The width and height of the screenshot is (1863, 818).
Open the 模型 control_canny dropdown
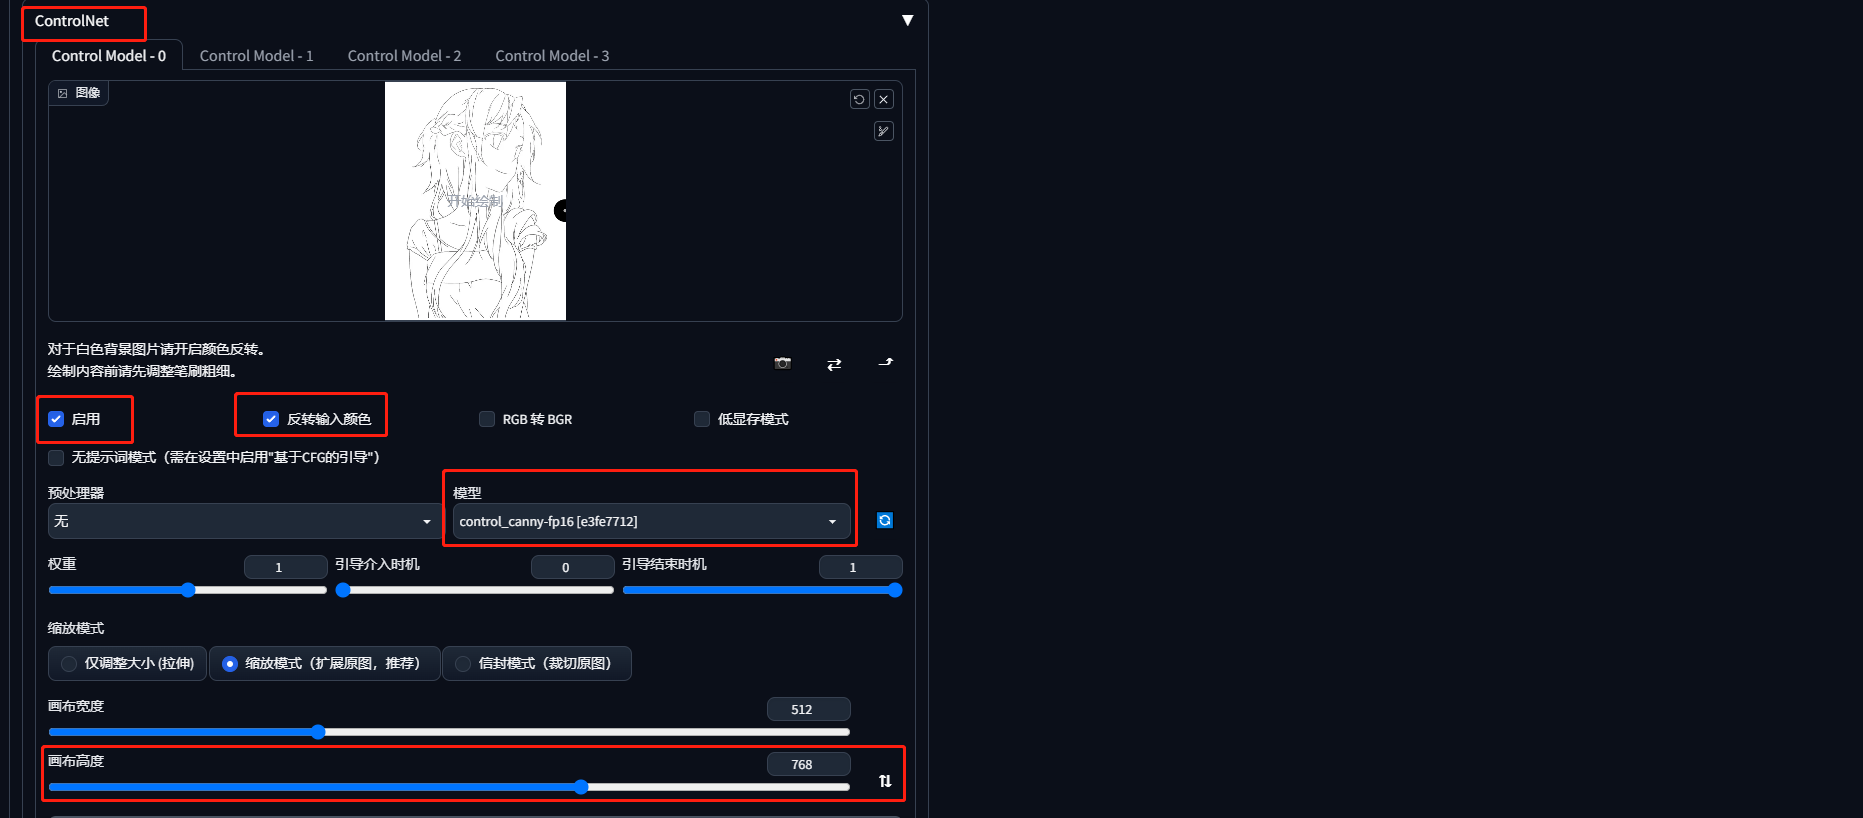(x=651, y=521)
